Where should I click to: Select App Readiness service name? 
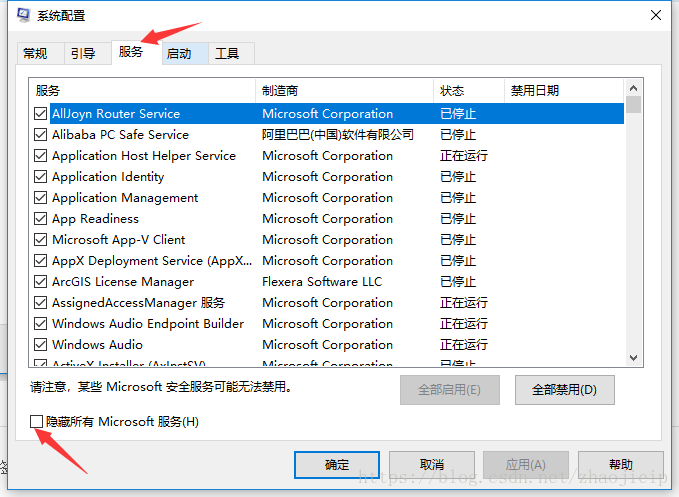tap(95, 219)
